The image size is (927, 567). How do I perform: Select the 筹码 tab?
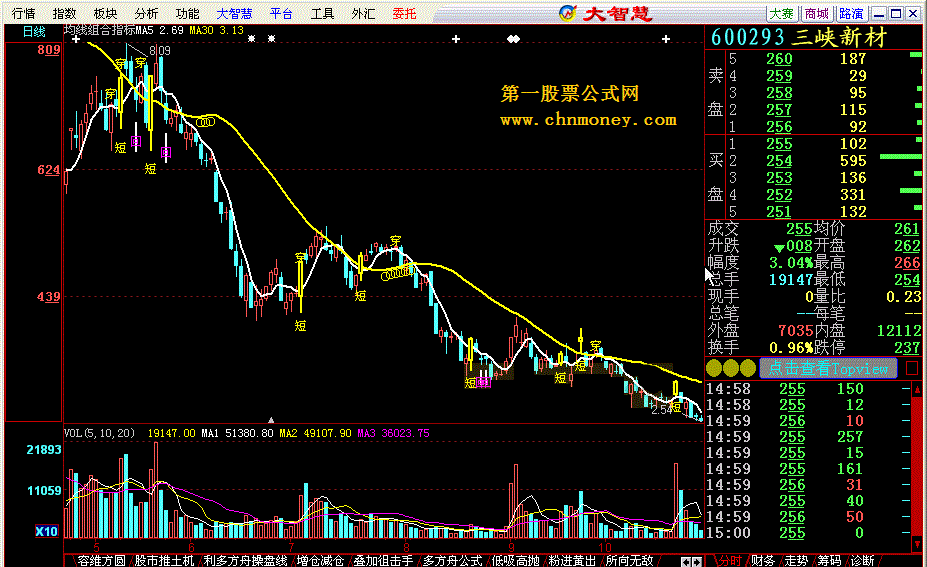point(829,560)
